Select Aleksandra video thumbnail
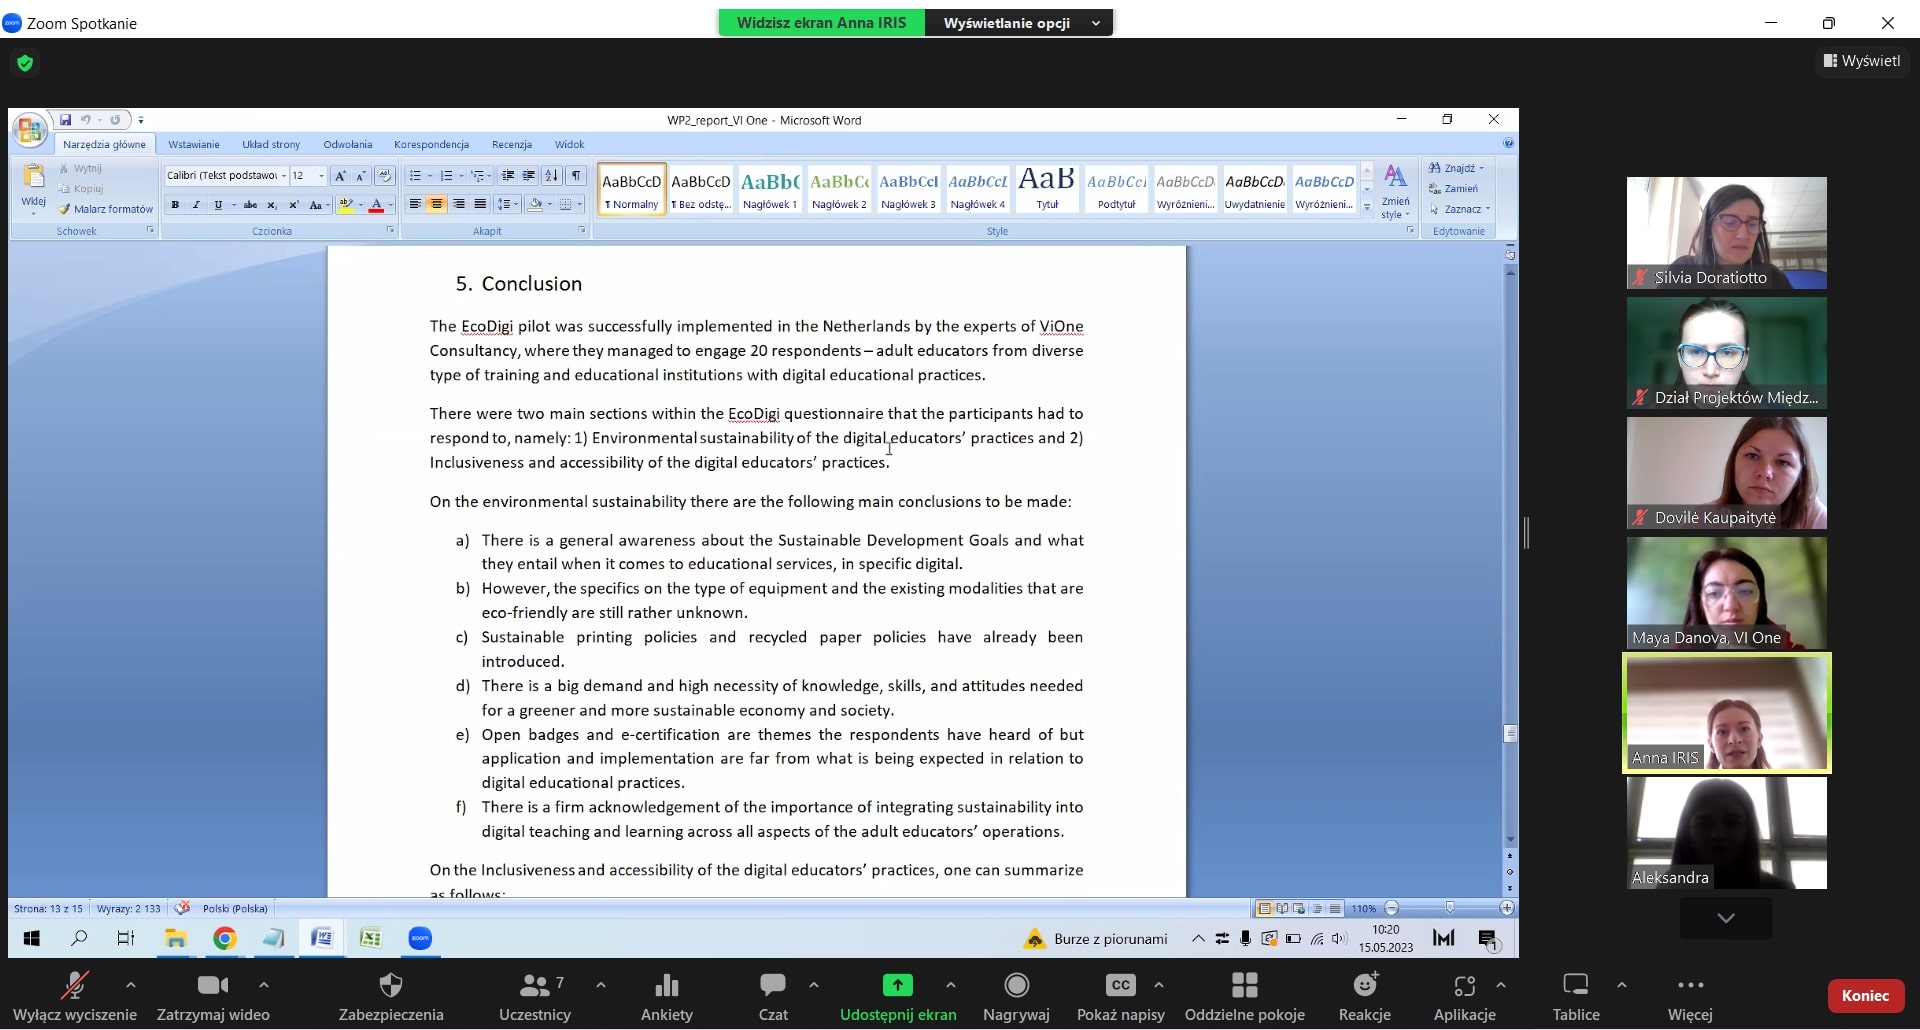 (x=1726, y=833)
